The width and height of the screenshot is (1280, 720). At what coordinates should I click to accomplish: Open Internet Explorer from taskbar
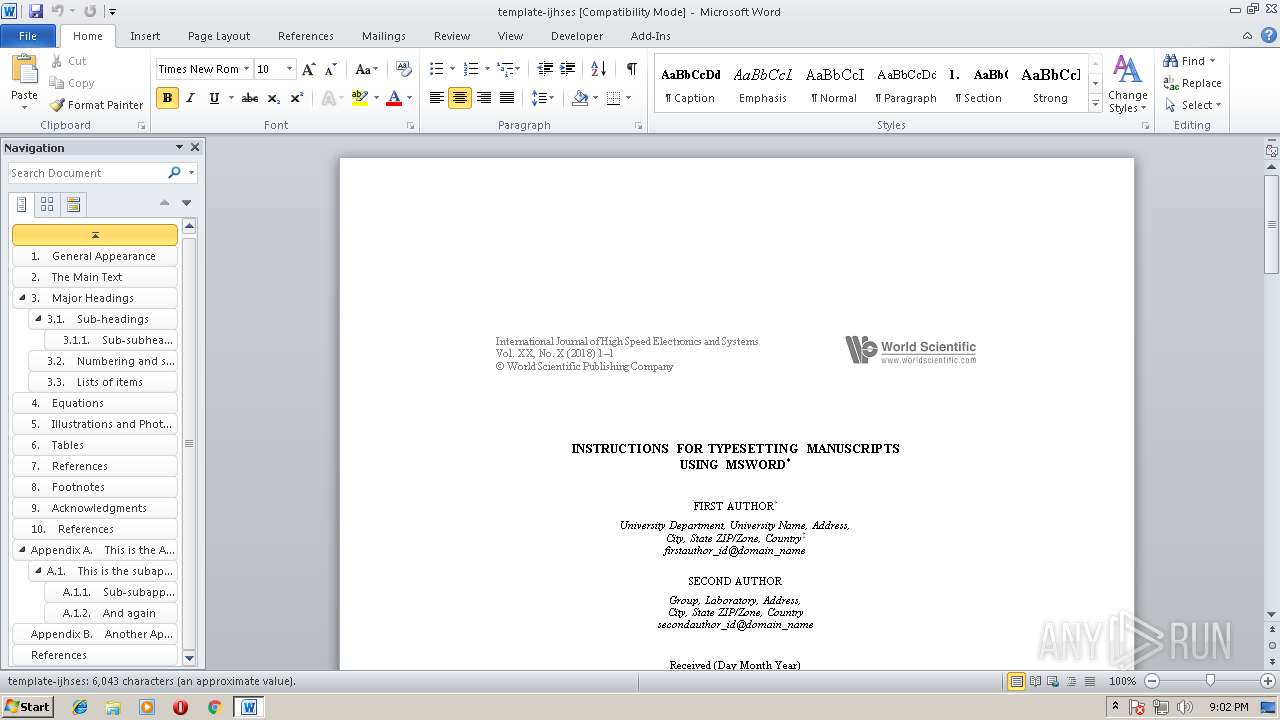pos(80,707)
